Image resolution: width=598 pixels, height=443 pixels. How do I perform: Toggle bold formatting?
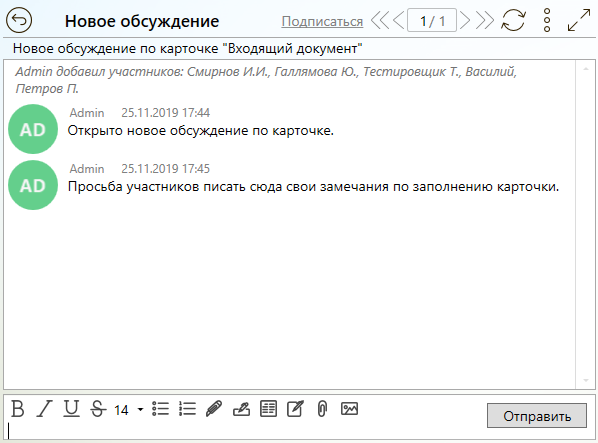18,409
